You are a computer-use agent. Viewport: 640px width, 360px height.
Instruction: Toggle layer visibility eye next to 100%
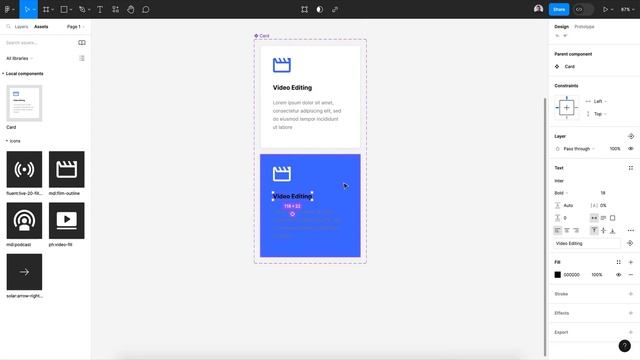(631, 149)
